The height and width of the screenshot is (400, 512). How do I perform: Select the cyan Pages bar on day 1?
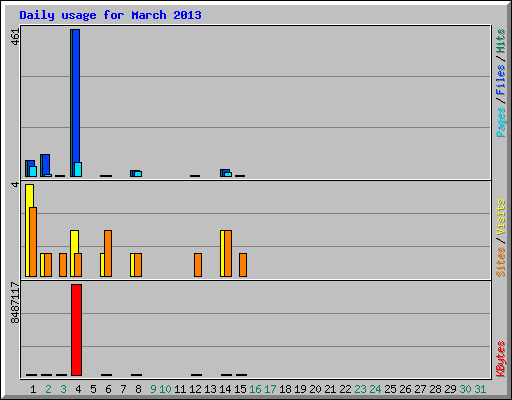pos(33,171)
